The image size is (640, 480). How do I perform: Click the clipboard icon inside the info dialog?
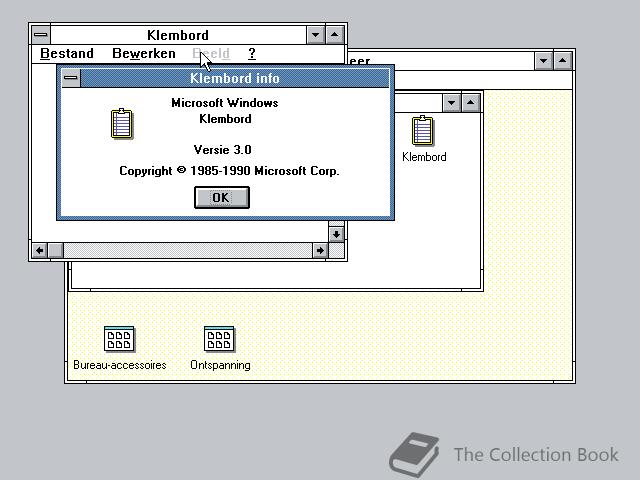122,124
